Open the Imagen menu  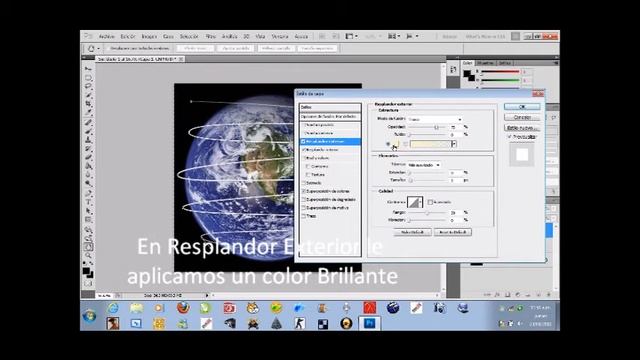point(149,36)
